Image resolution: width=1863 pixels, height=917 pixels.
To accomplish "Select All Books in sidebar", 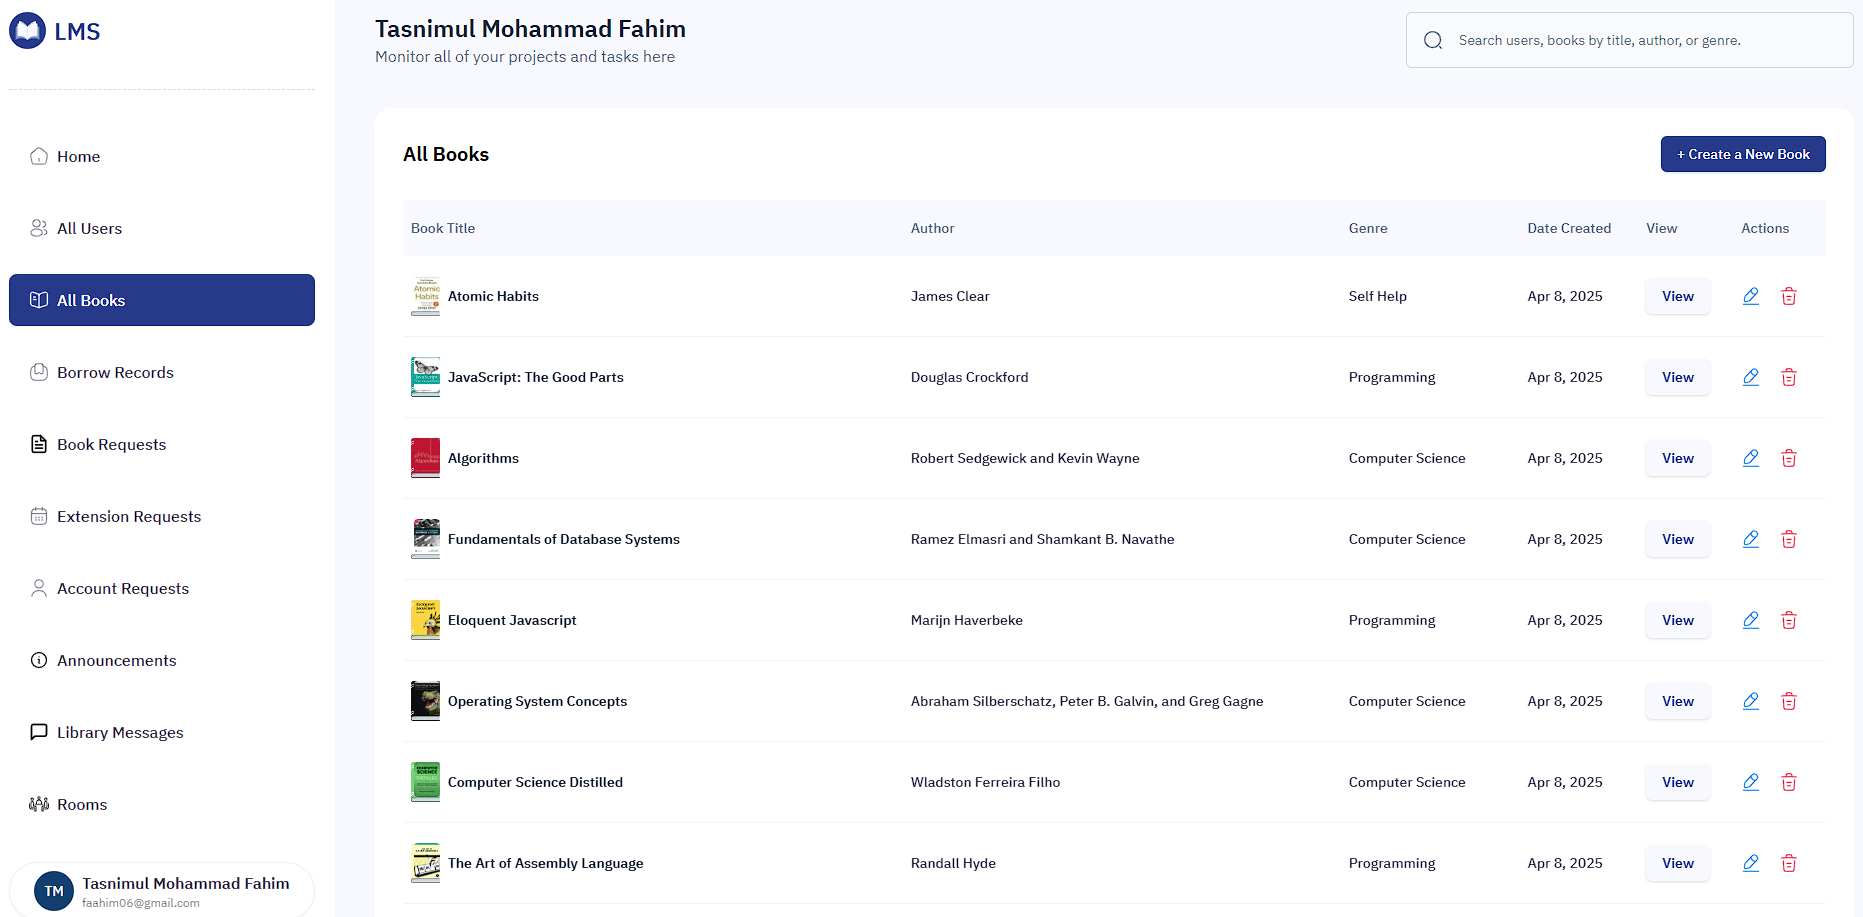I will point(162,300).
